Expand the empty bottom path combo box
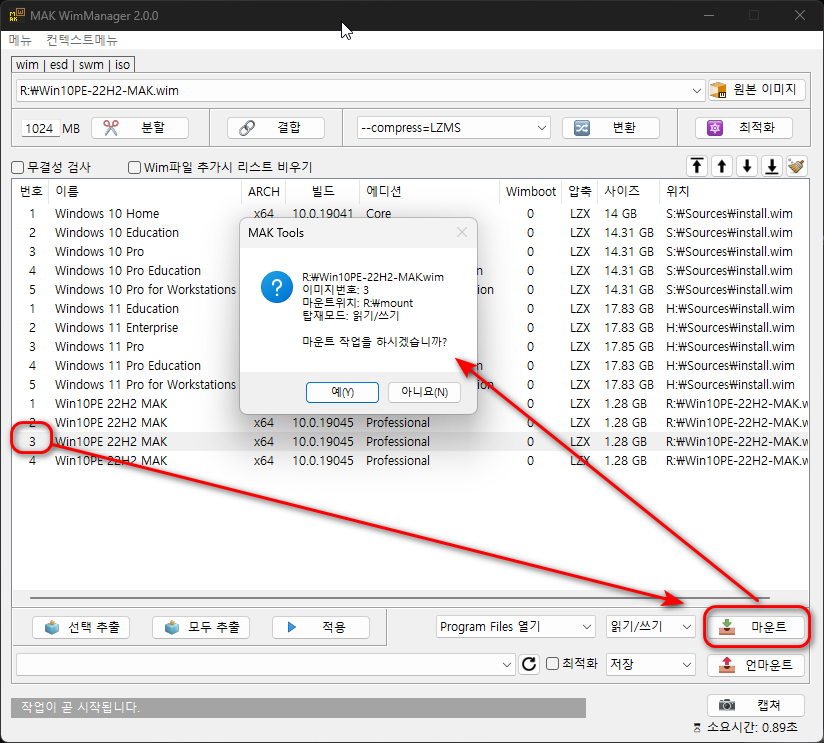 (507, 665)
